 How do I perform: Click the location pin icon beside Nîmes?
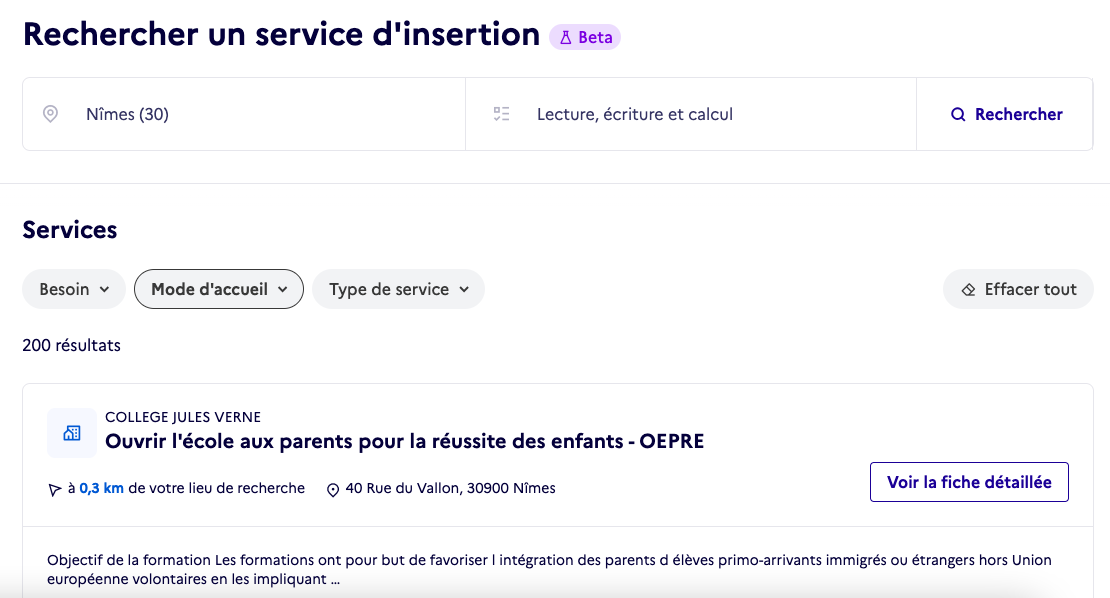click(50, 114)
